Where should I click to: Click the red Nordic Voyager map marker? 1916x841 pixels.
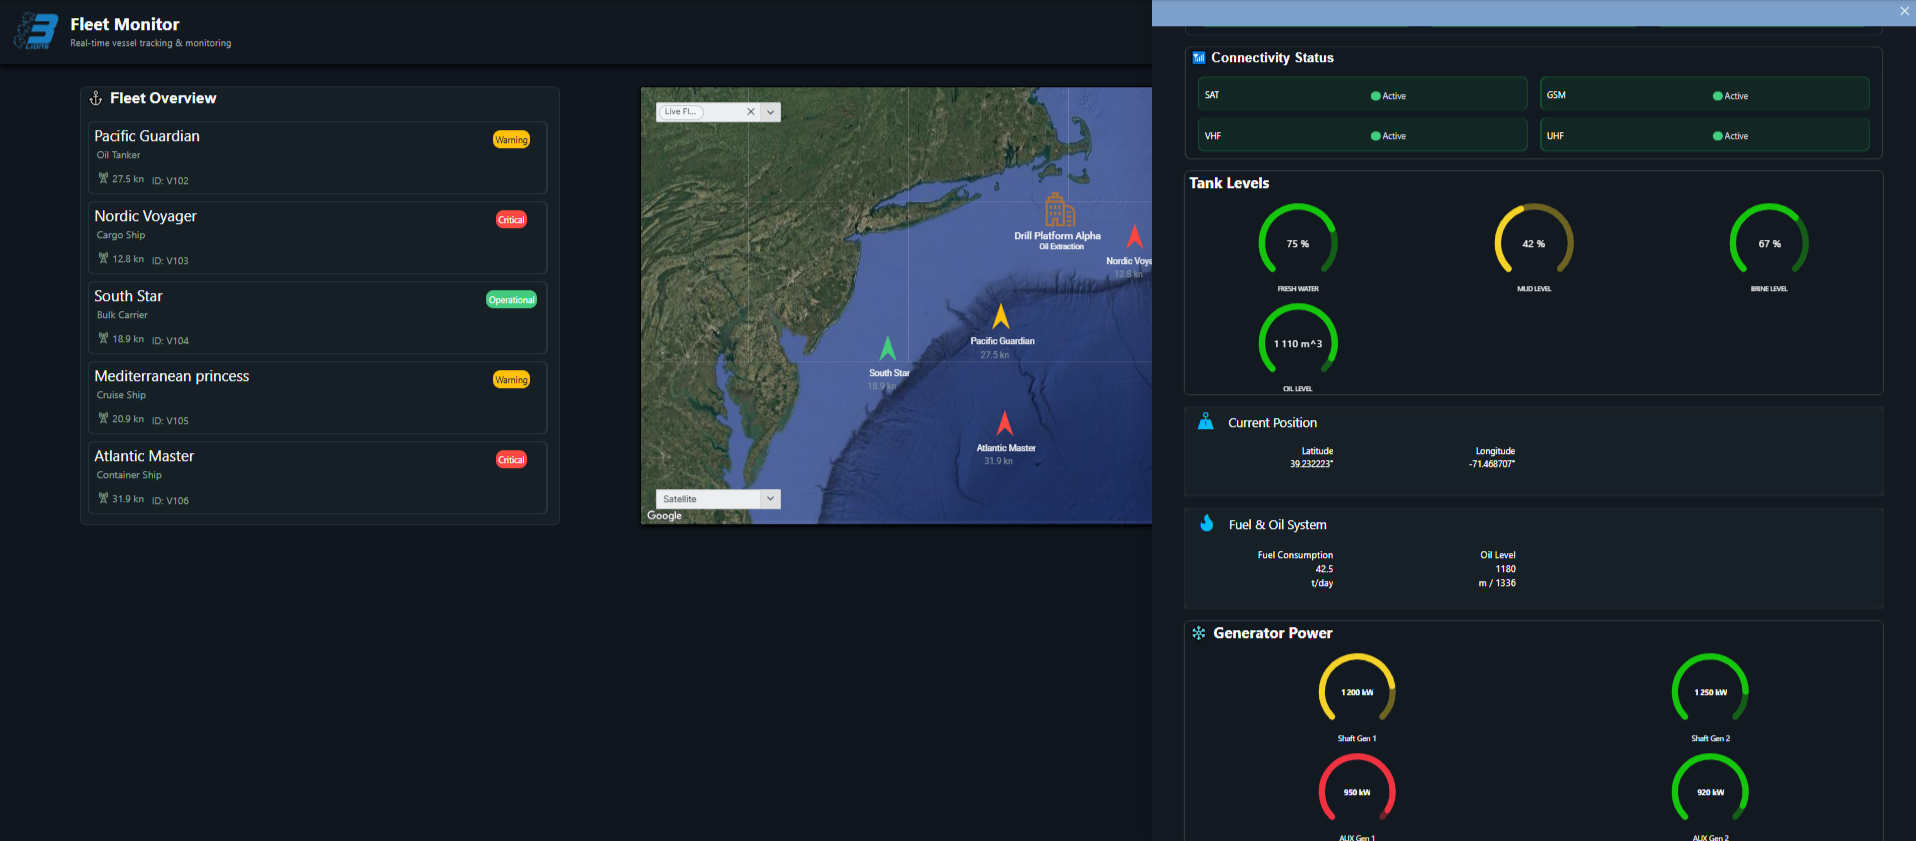1134,237
